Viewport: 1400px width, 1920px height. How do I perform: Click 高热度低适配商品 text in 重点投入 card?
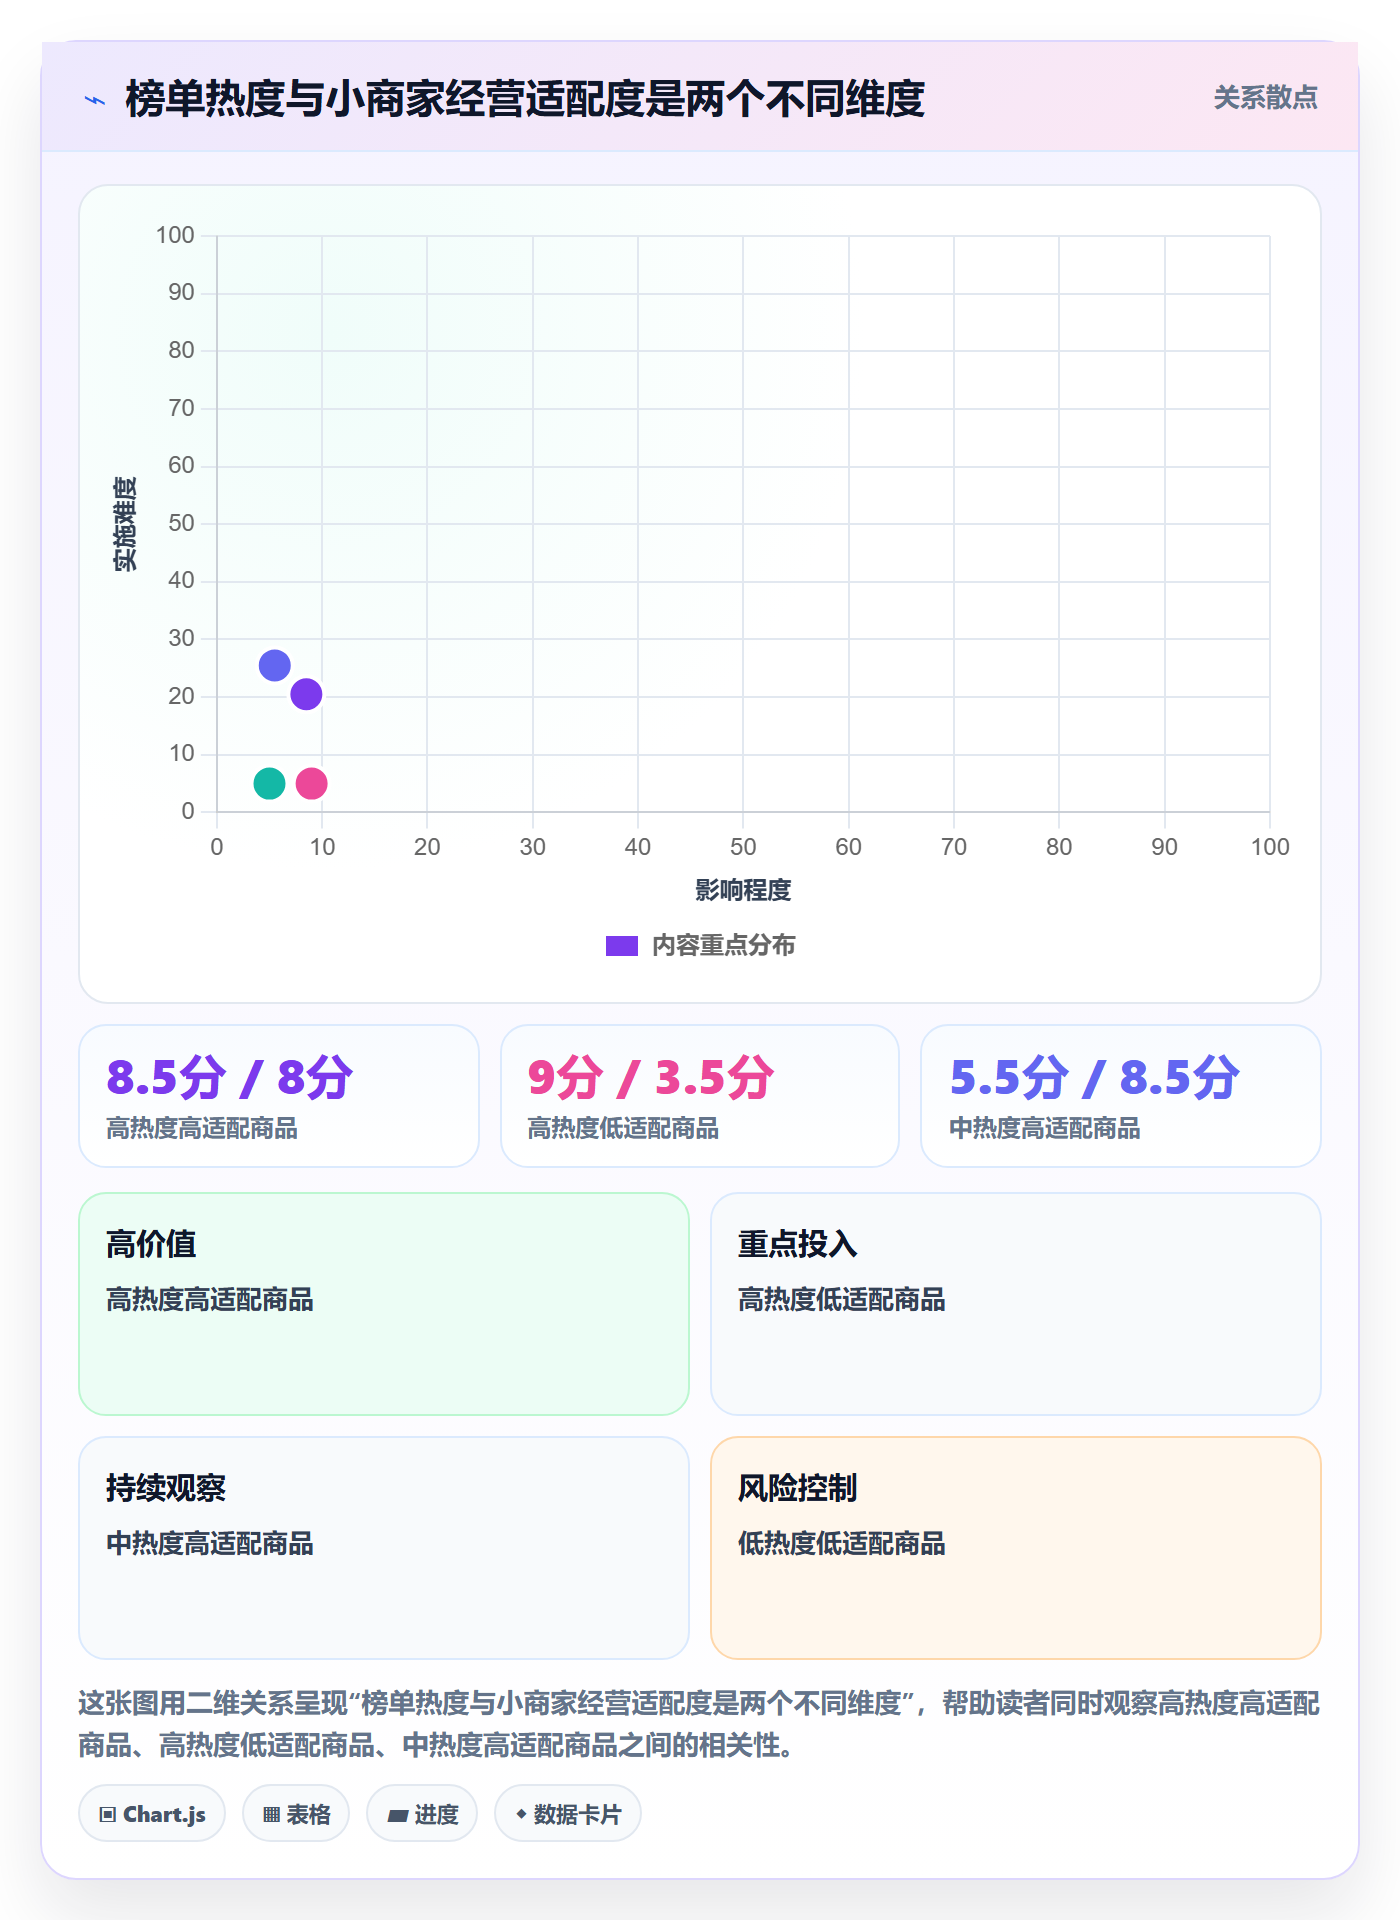(842, 1300)
